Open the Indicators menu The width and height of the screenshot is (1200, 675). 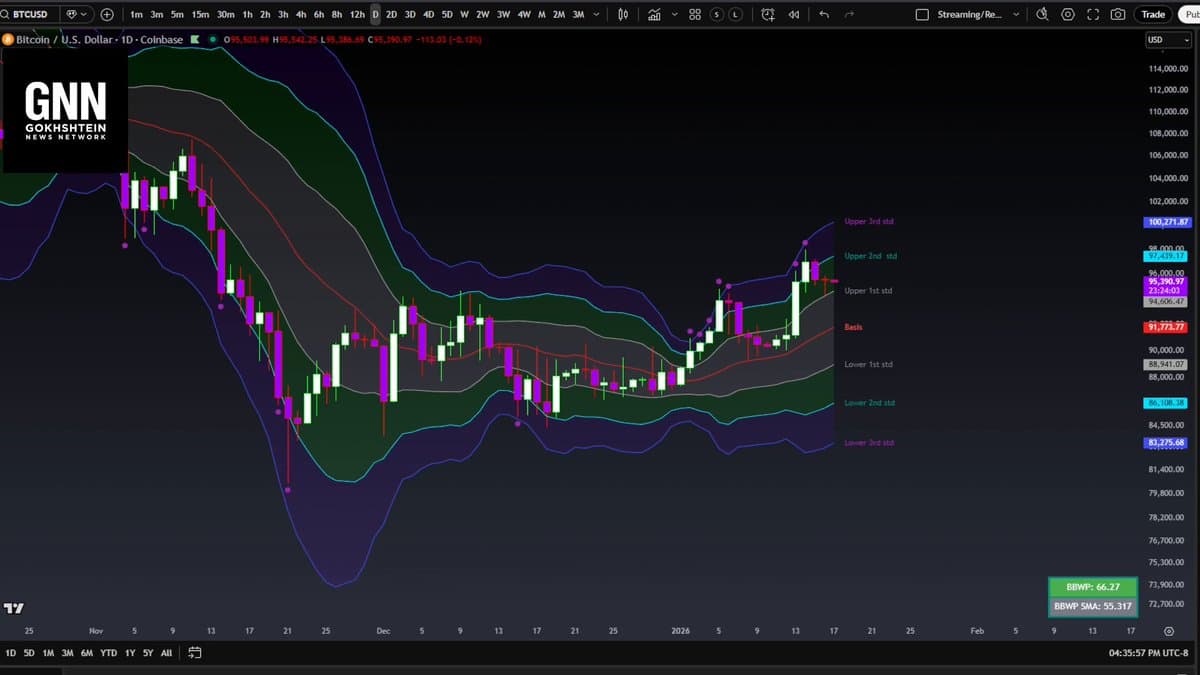coord(654,15)
